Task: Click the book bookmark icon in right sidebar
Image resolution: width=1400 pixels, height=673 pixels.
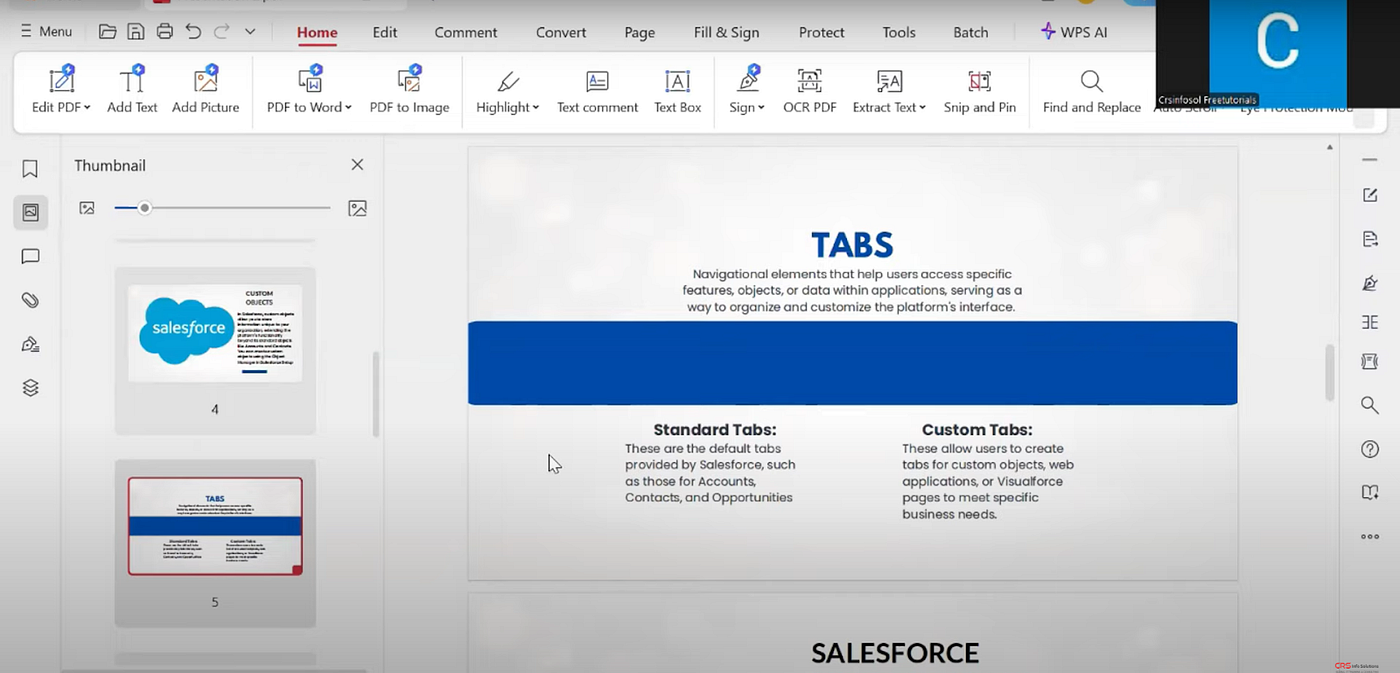Action: tap(1370, 492)
